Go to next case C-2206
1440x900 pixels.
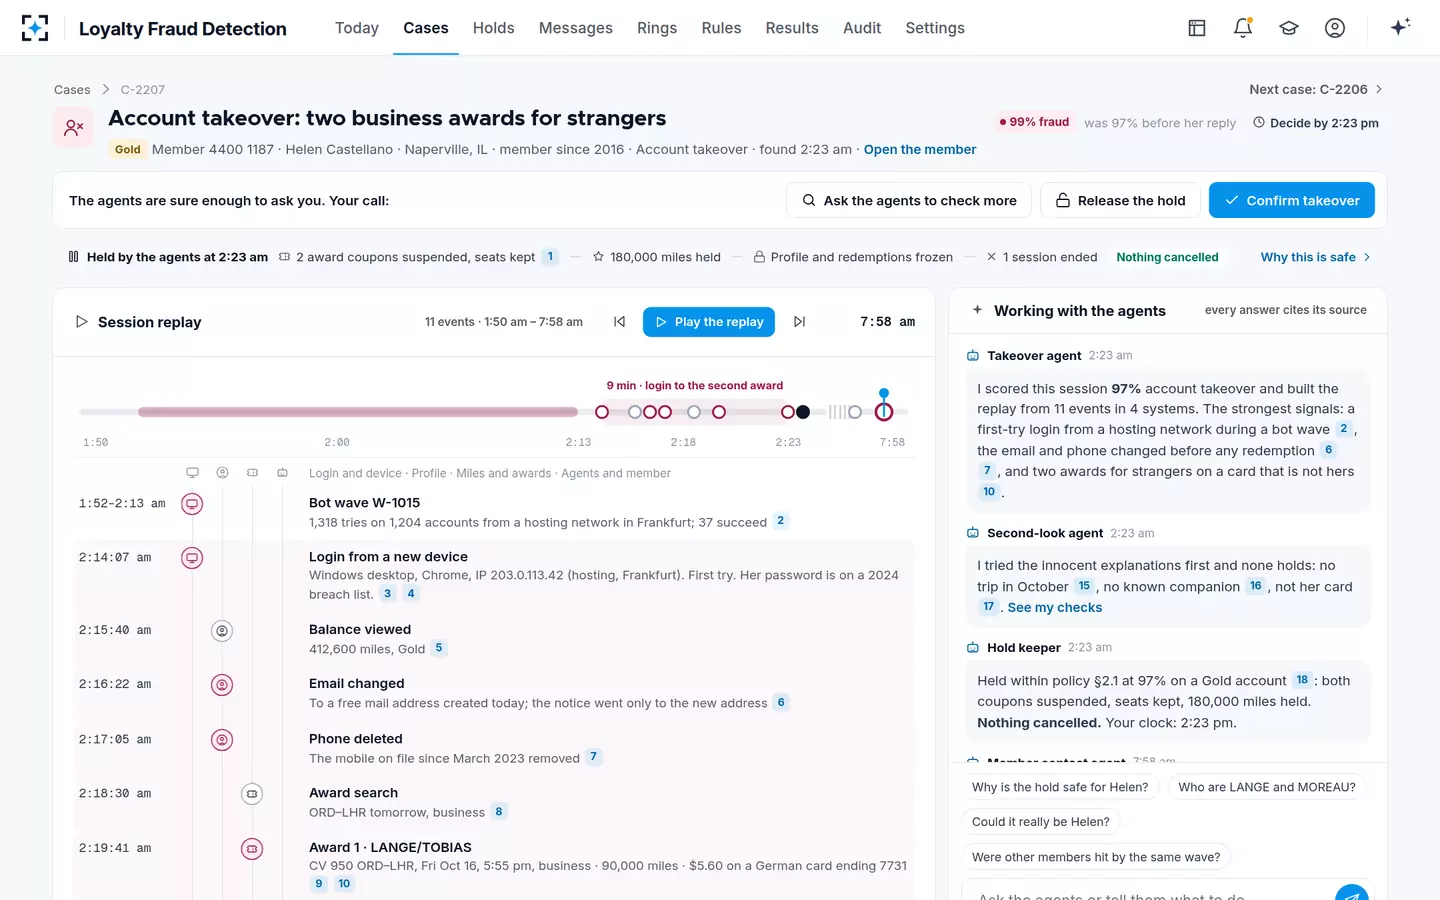click(x=1316, y=89)
